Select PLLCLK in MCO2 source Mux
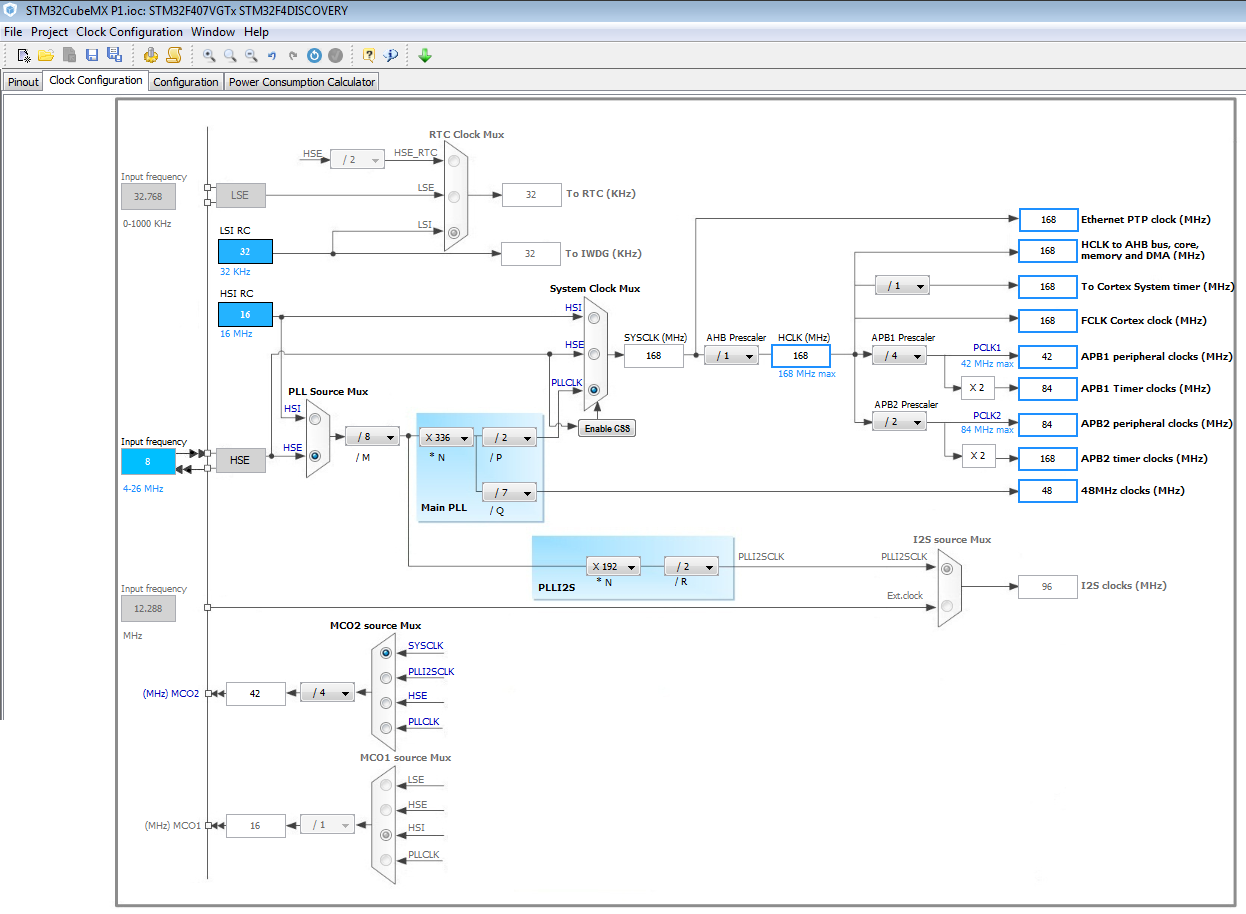 [386, 728]
